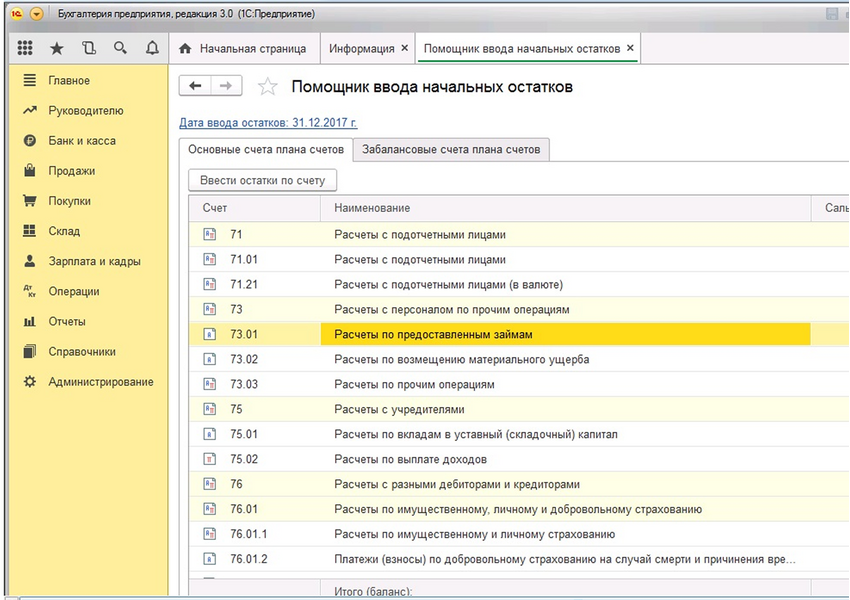Image resolution: width=850 pixels, height=600 pixels.
Task: Open Зарплата и кадры section
Action: 94,261
